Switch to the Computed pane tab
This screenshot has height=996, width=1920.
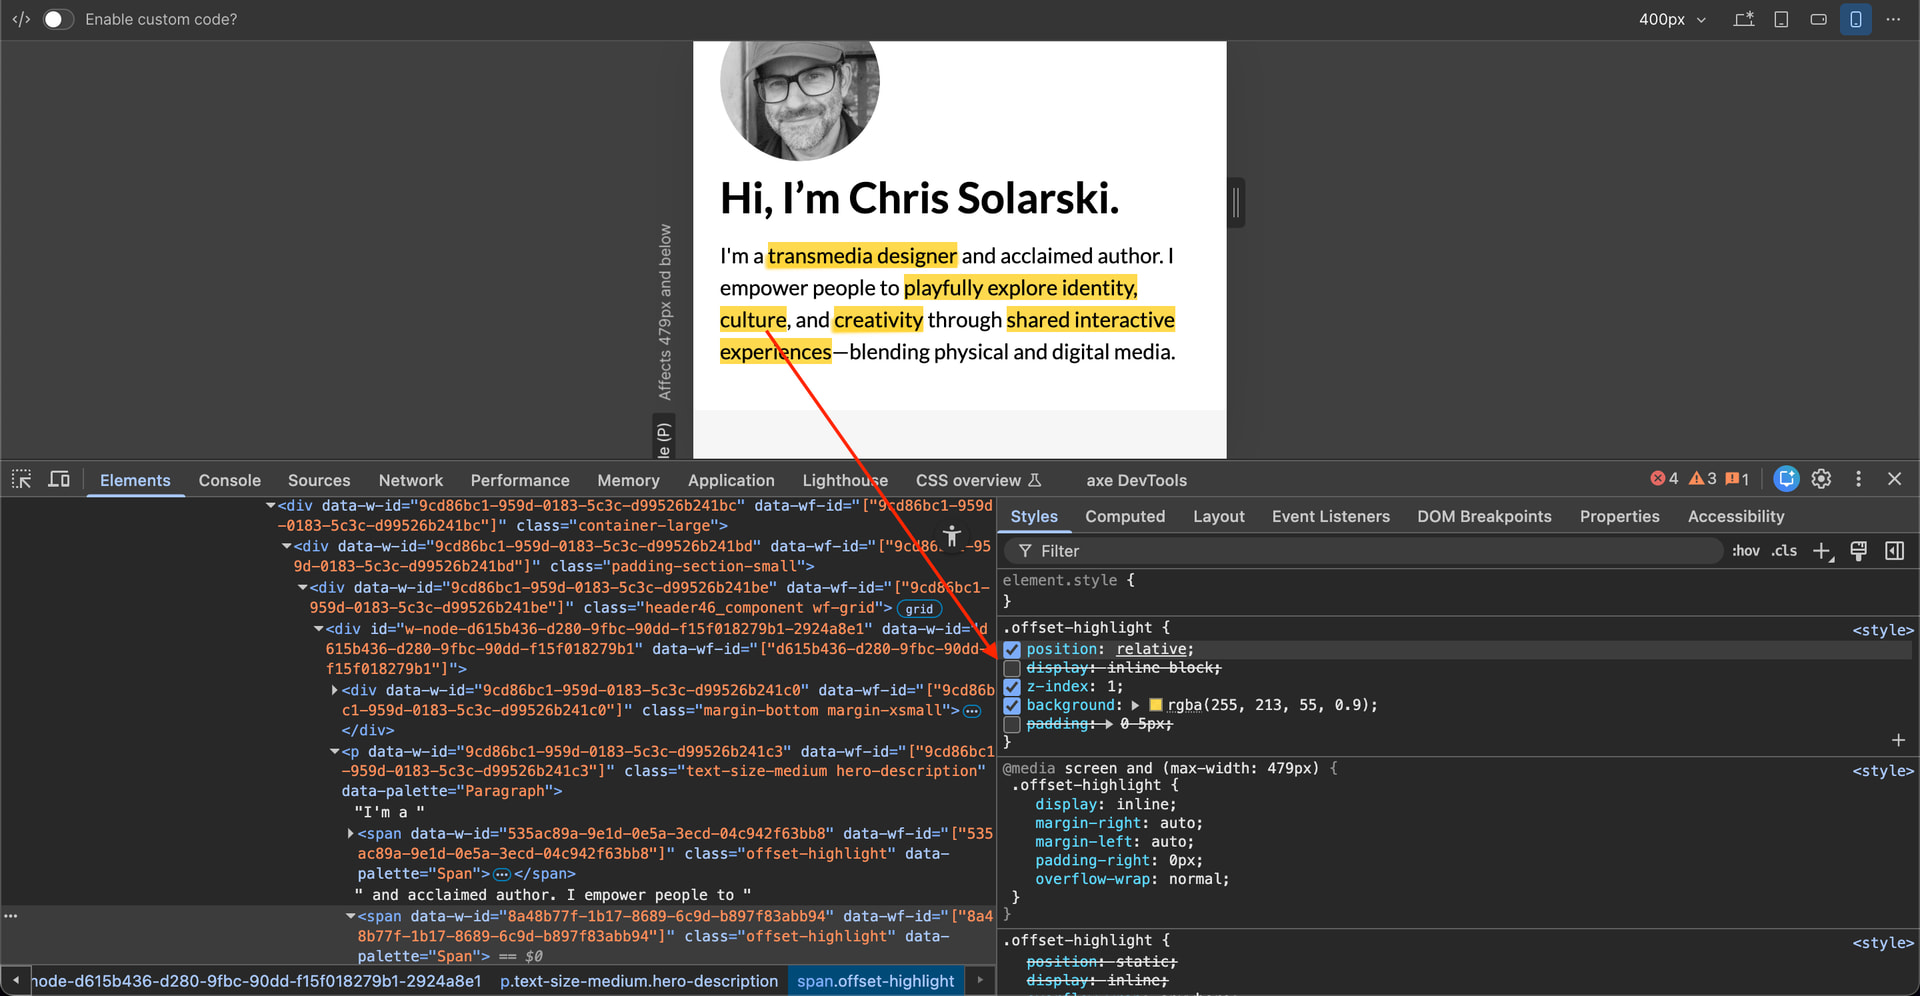coord(1125,517)
